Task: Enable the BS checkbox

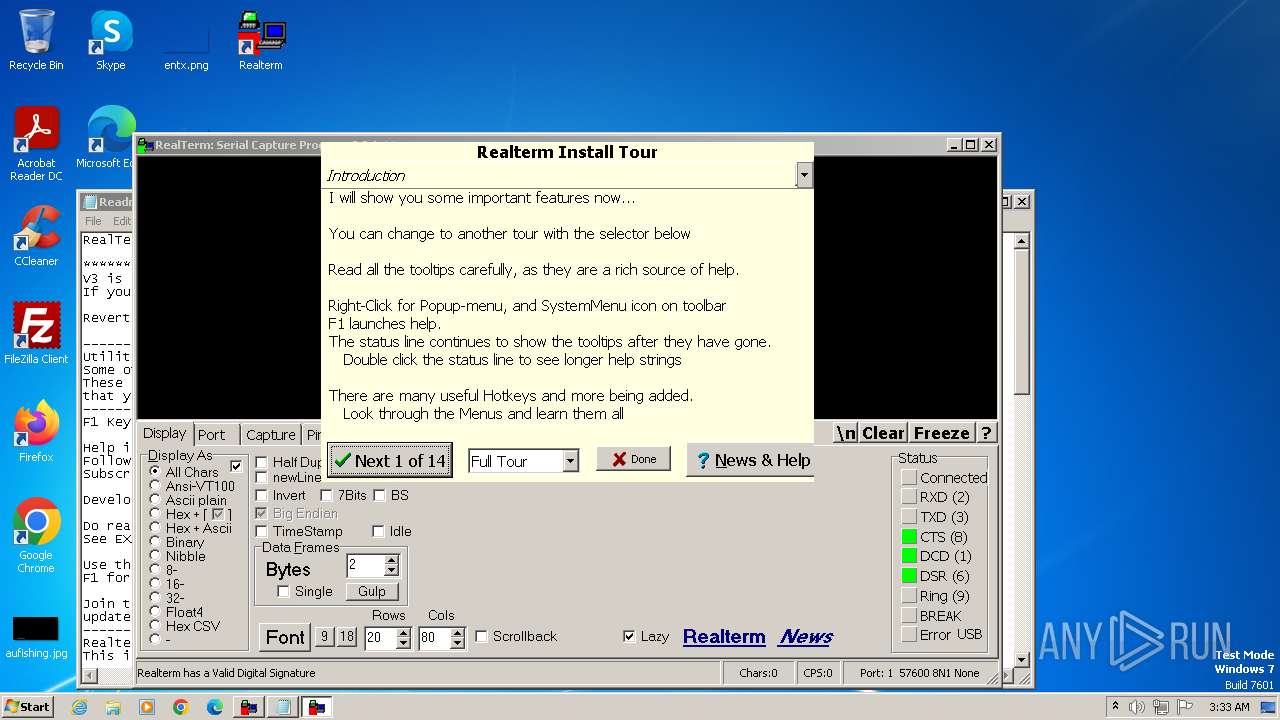Action: pos(379,495)
